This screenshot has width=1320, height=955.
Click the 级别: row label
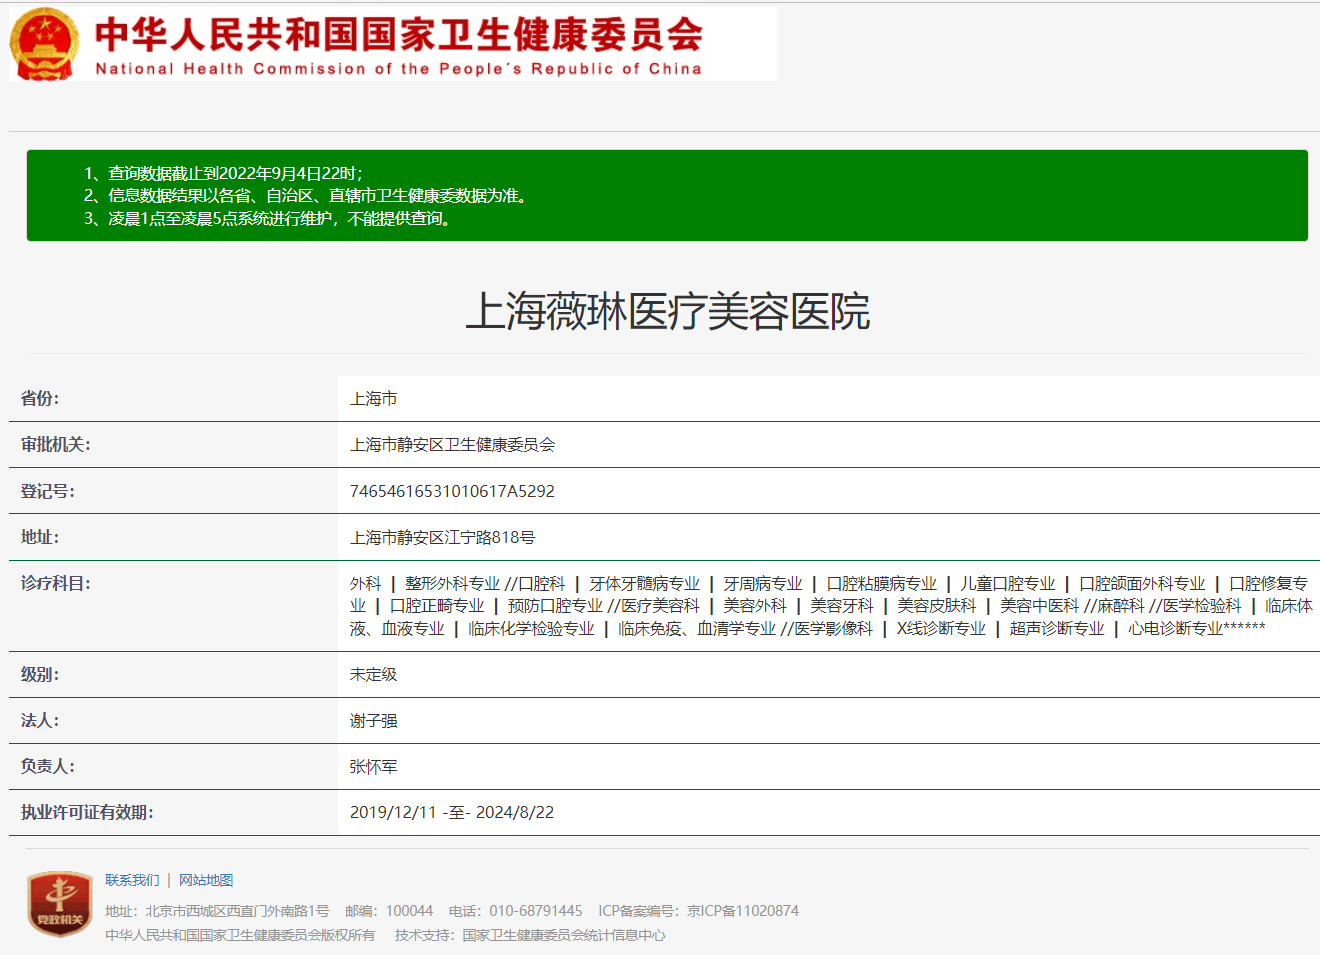click(40, 675)
